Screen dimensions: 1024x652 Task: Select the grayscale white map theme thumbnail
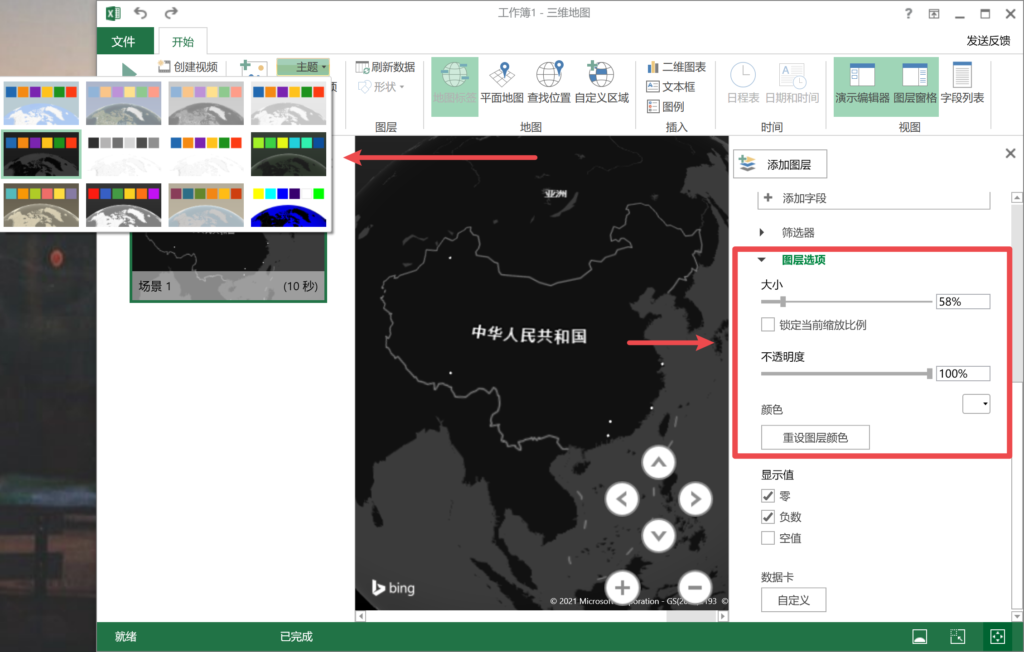pos(123,154)
